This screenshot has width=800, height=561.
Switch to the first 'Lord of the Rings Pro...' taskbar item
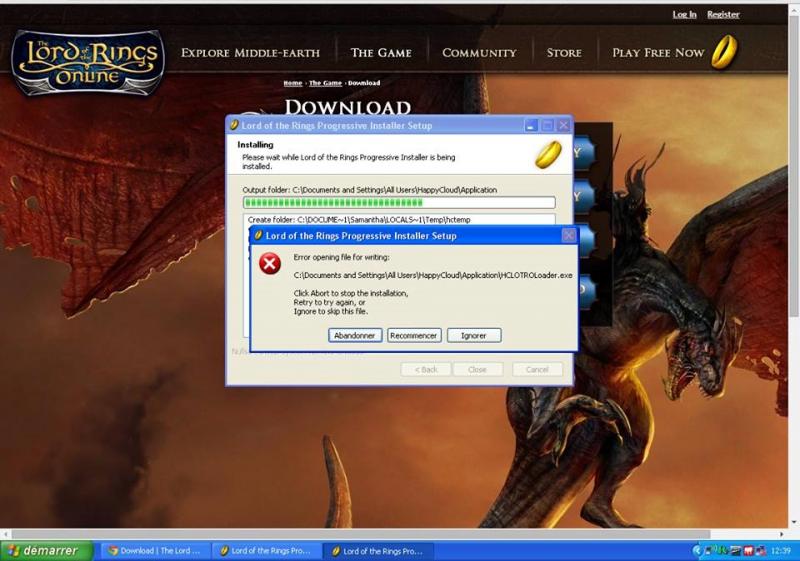click(x=266, y=551)
